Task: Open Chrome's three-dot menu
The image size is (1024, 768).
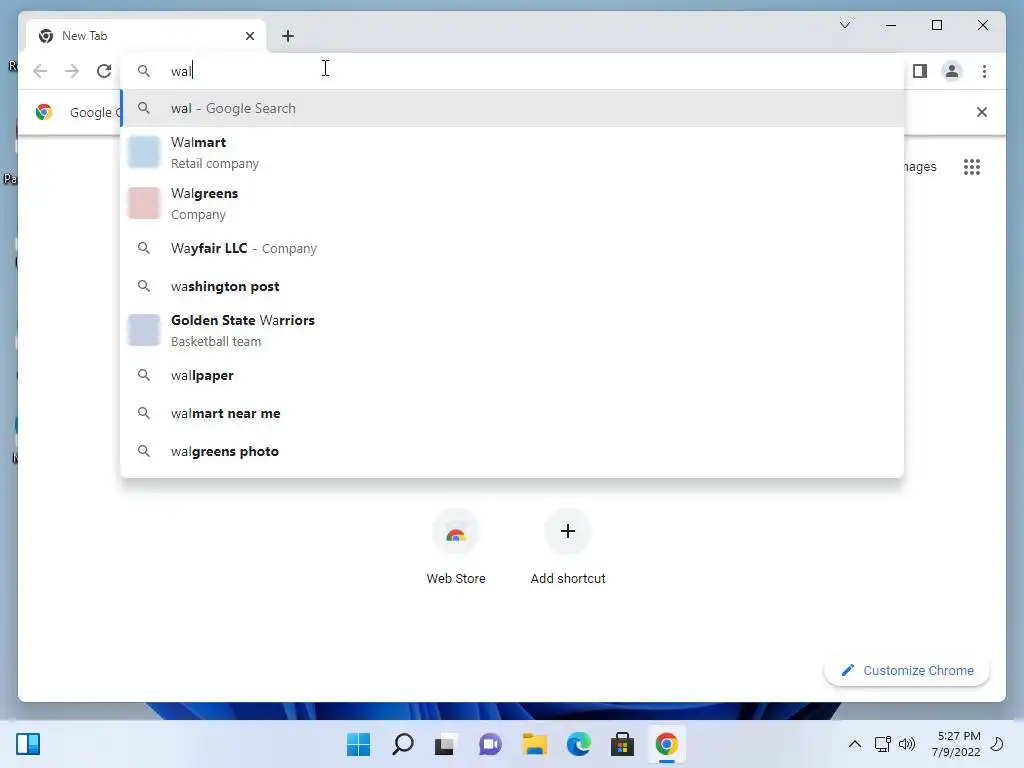Action: (x=984, y=71)
